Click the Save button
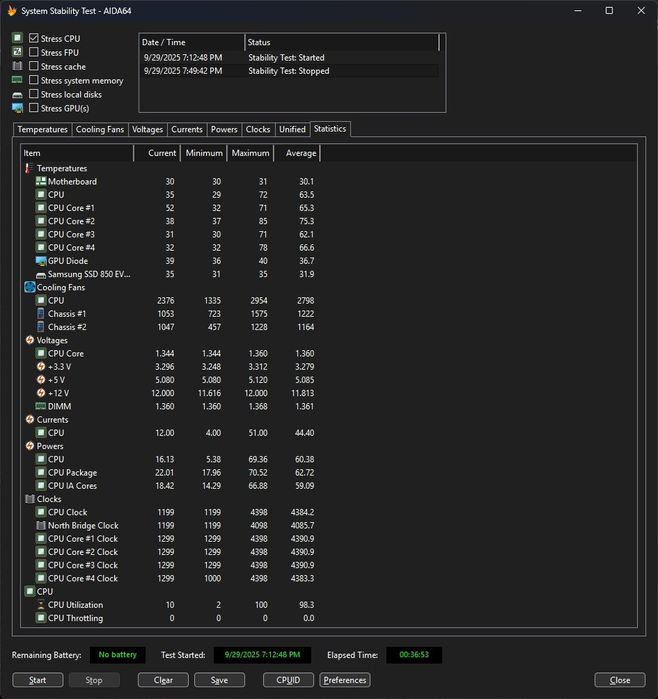 219,680
